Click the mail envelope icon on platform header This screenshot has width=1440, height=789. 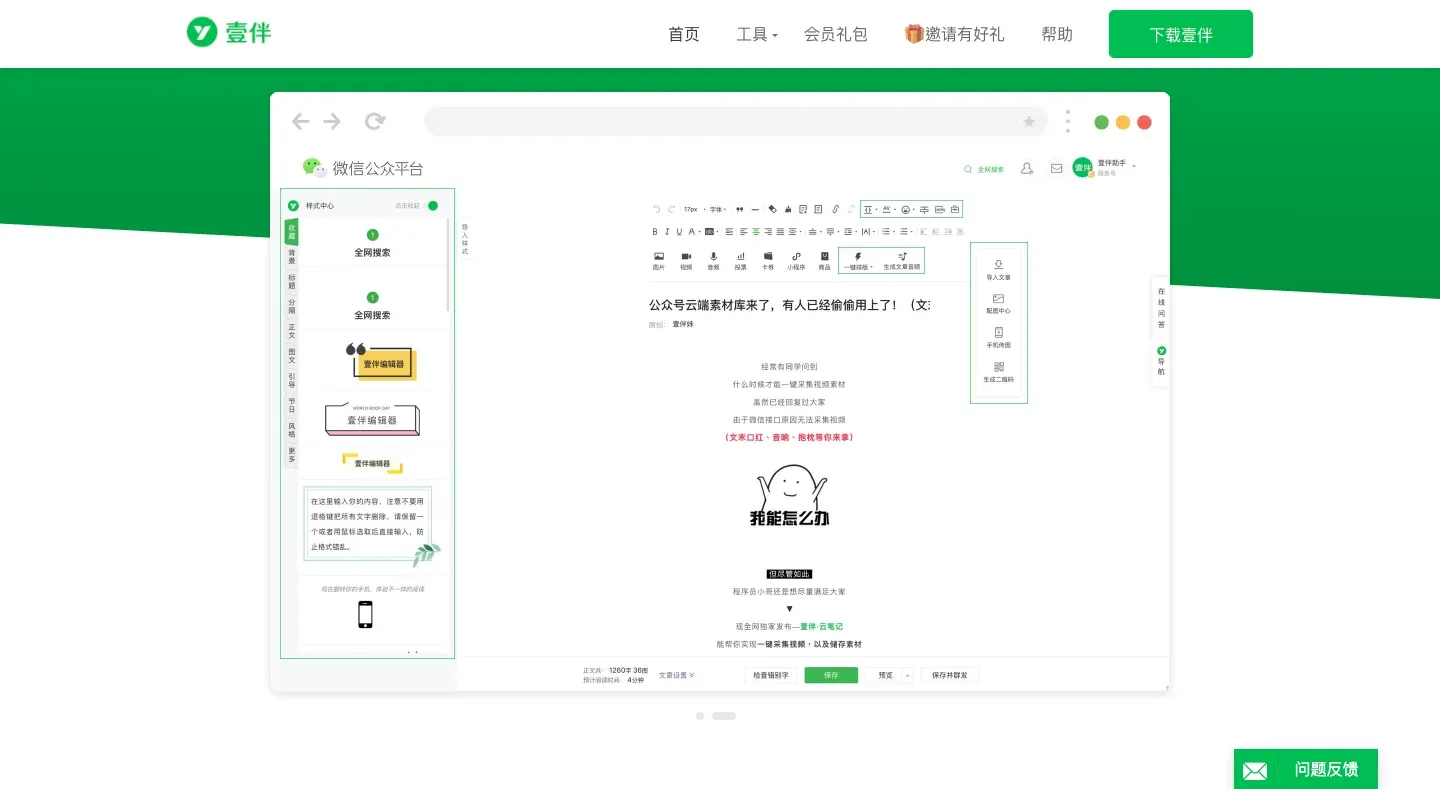coord(1056,168)
